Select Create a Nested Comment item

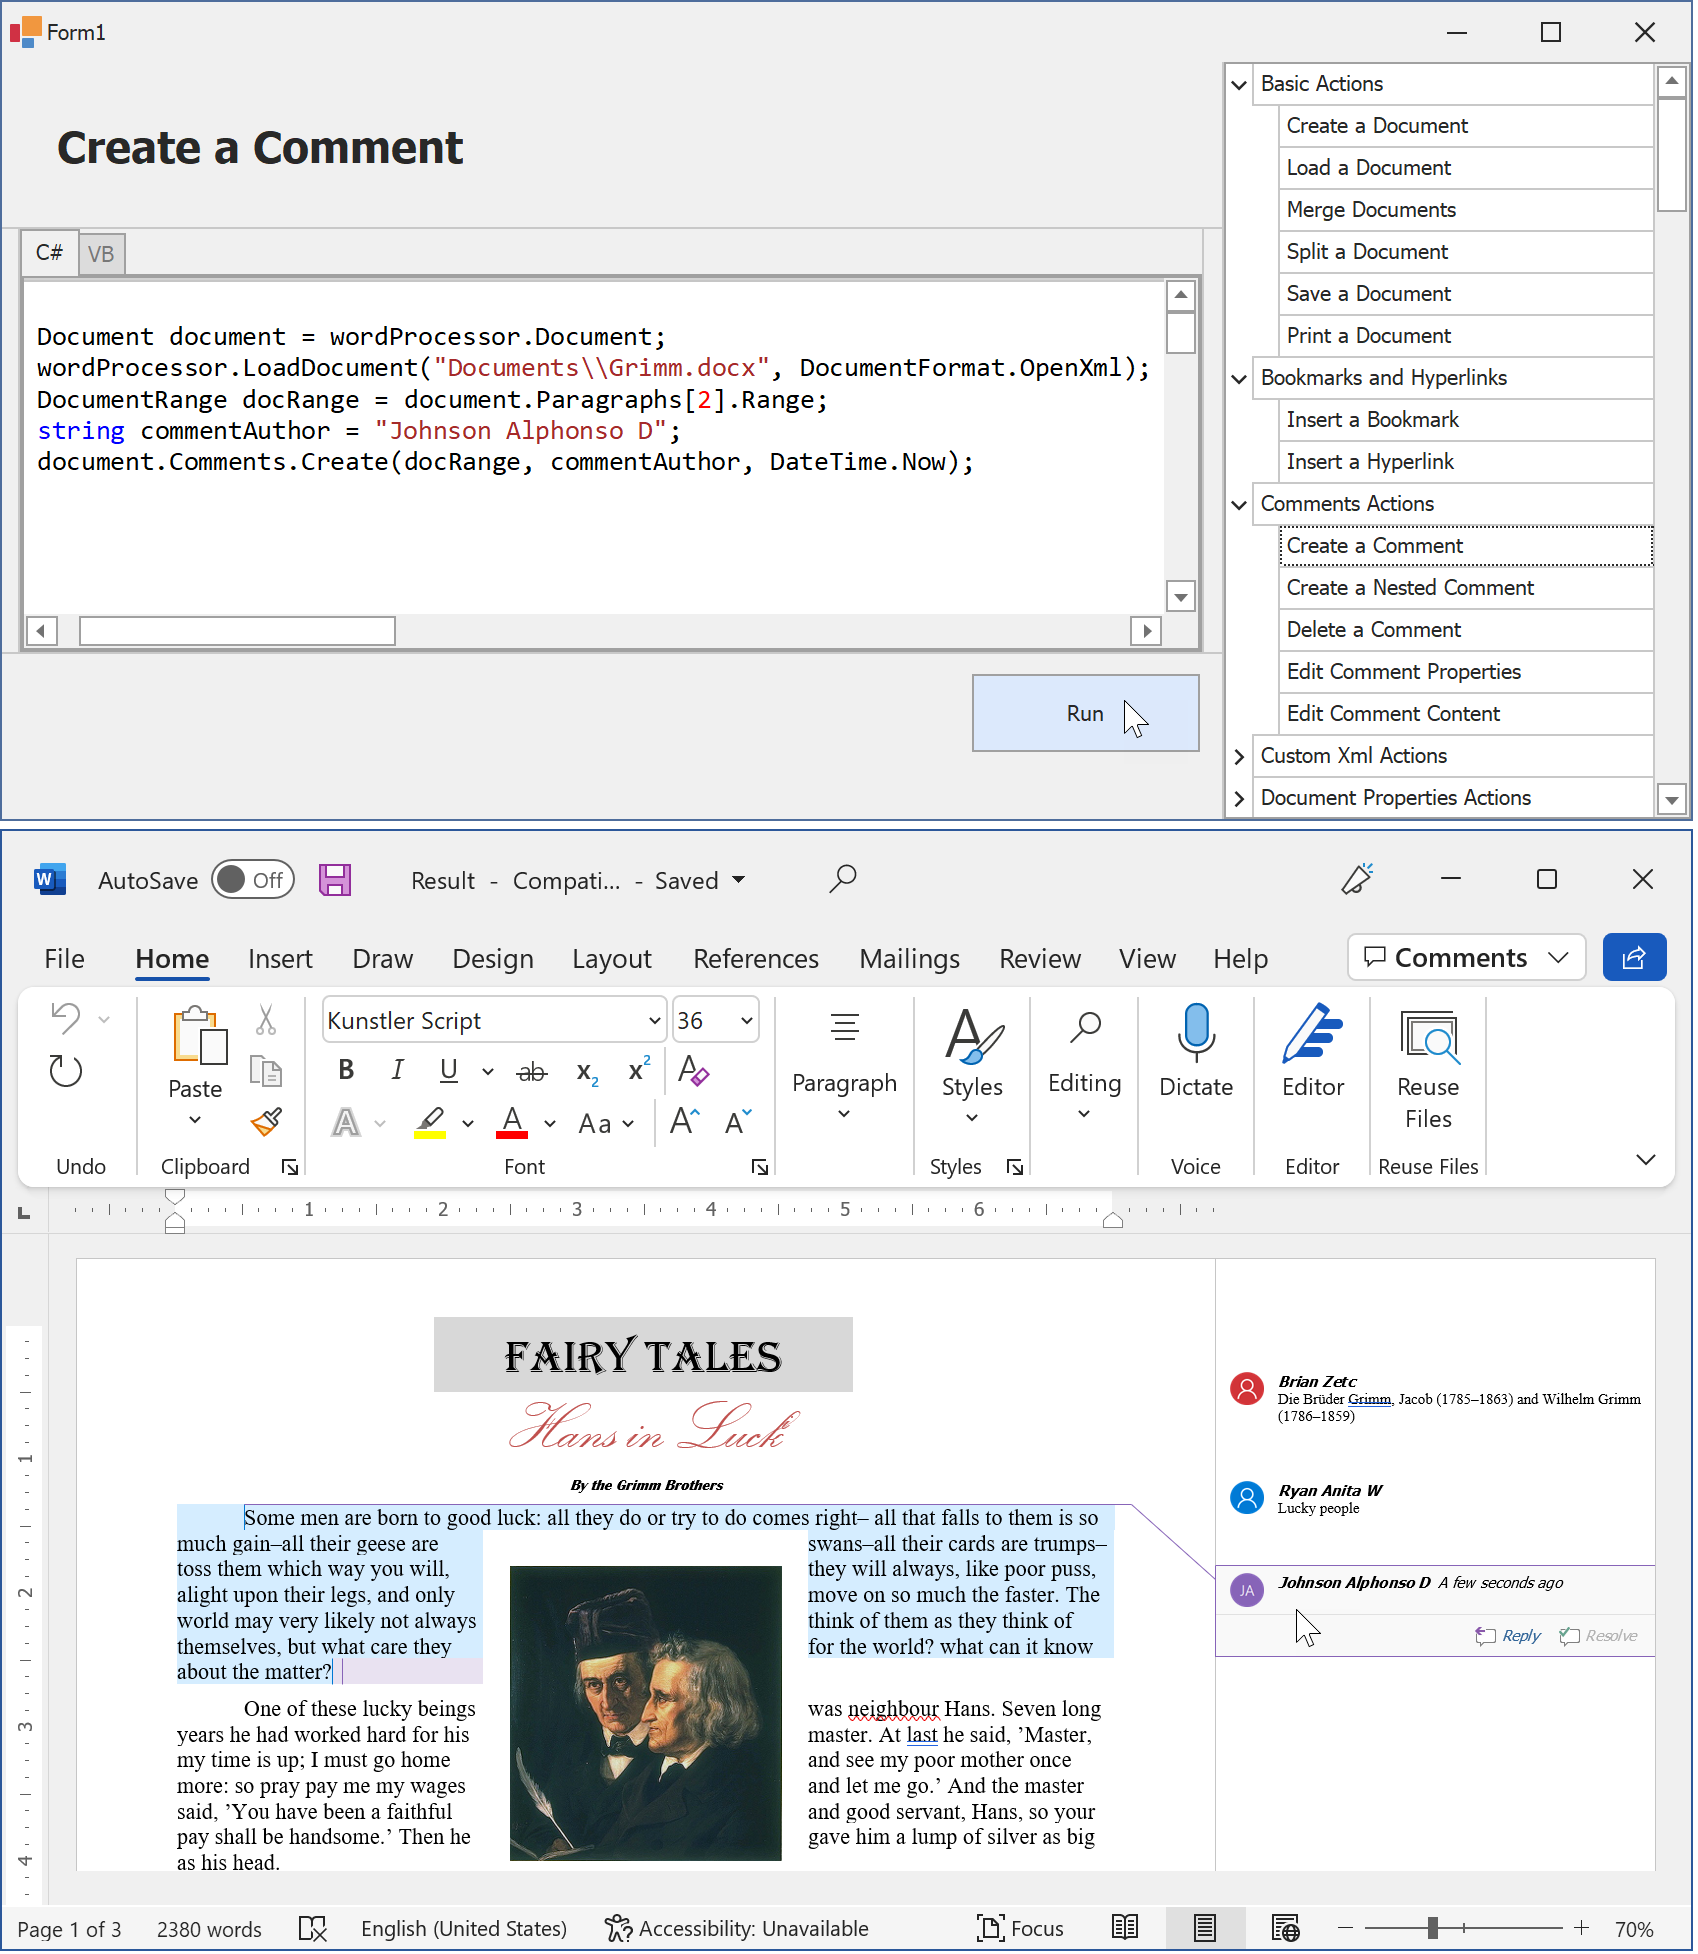[1465, 588]
